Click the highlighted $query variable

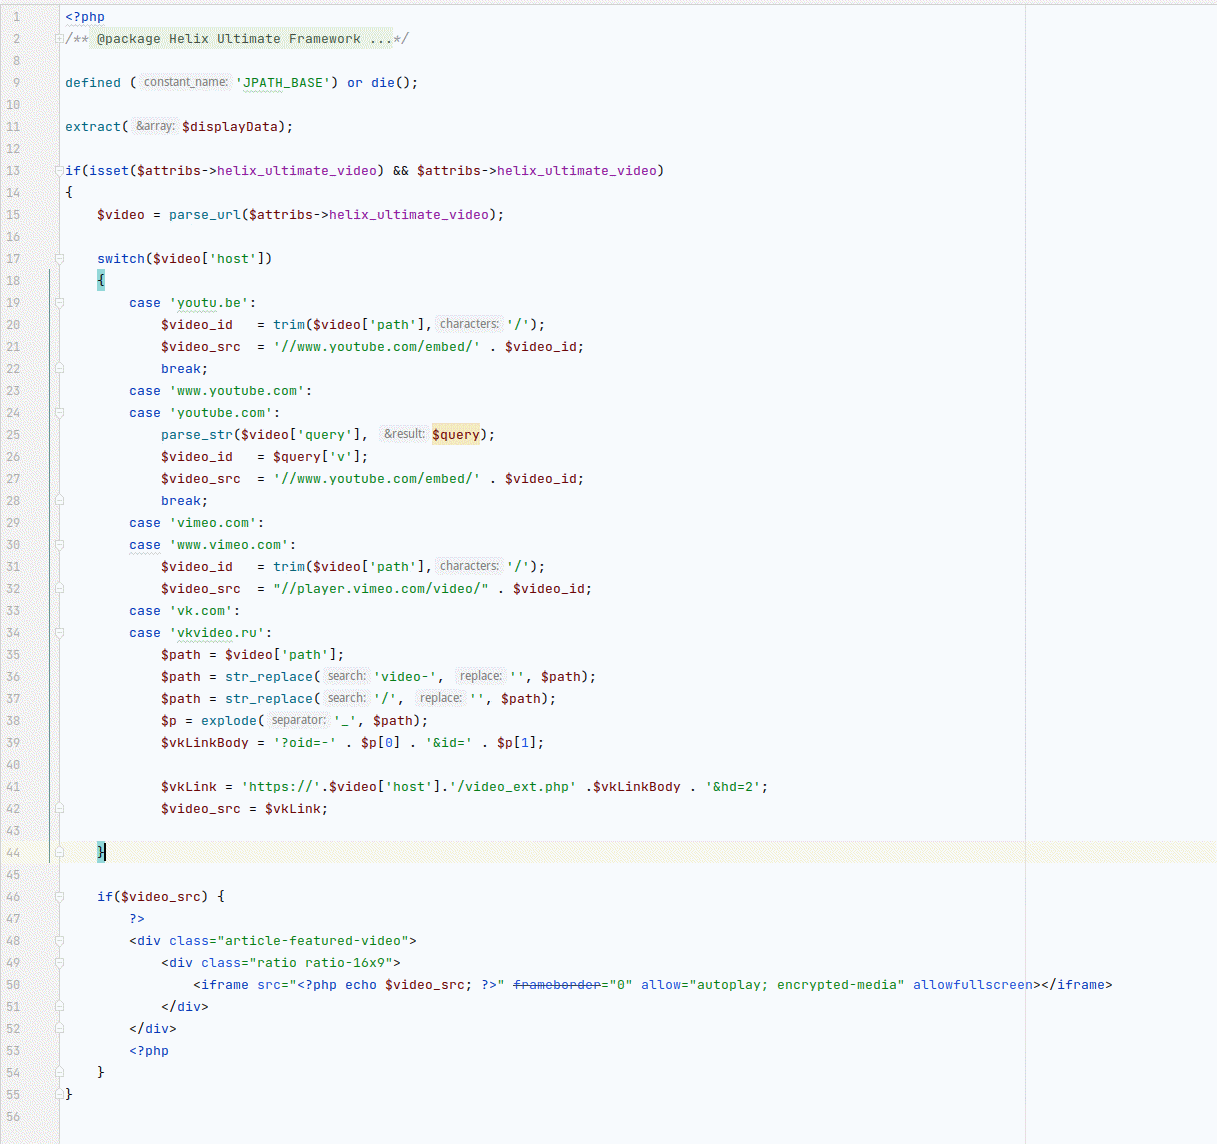[x=456, y=435]
